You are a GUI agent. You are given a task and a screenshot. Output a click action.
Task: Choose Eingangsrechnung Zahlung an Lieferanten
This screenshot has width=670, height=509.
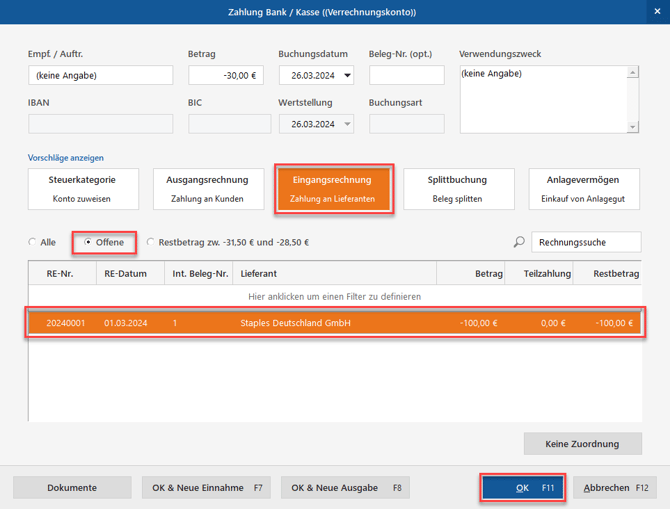coord(332,189)
